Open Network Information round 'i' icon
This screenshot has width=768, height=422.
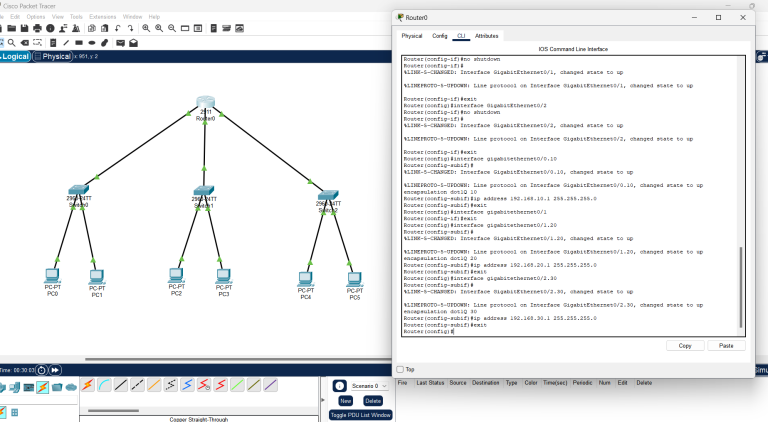pyautogui.click(x=50, y=28)
